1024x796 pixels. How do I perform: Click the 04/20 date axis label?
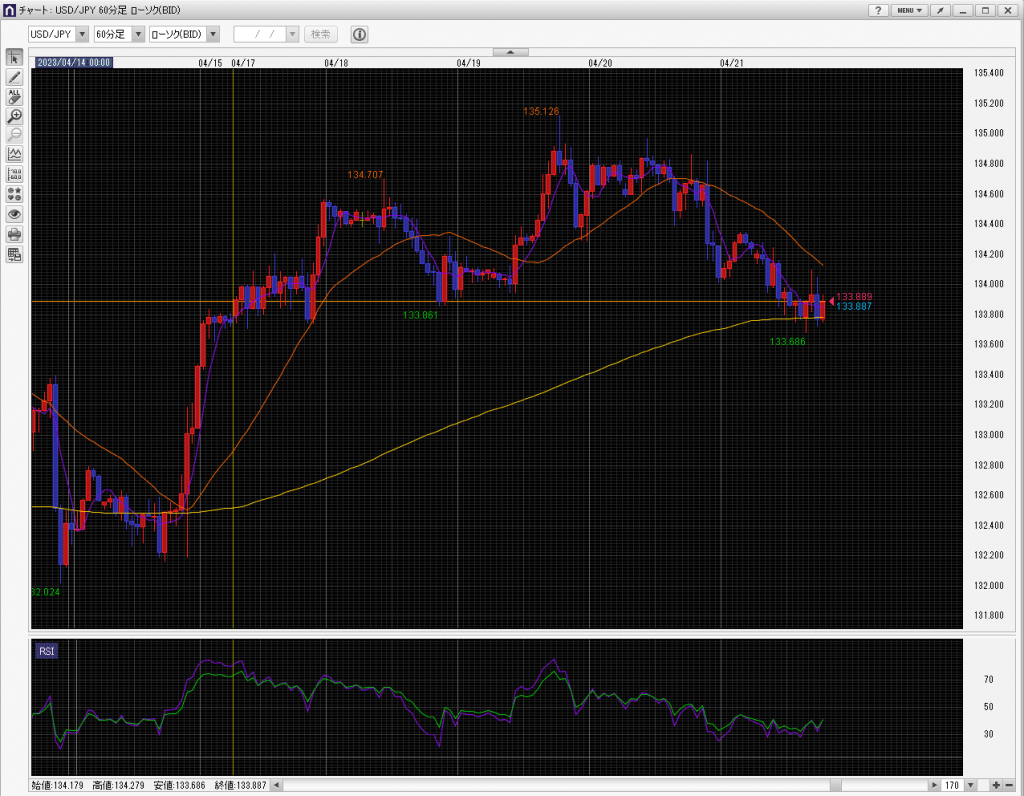coord(600,63)
